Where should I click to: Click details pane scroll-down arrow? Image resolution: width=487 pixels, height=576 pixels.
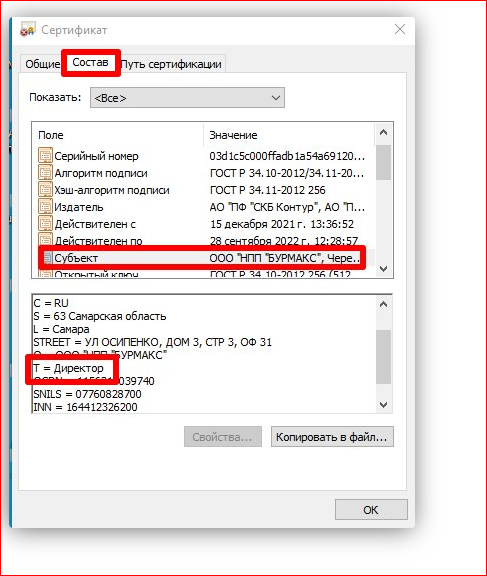click(x=383, y=404)
